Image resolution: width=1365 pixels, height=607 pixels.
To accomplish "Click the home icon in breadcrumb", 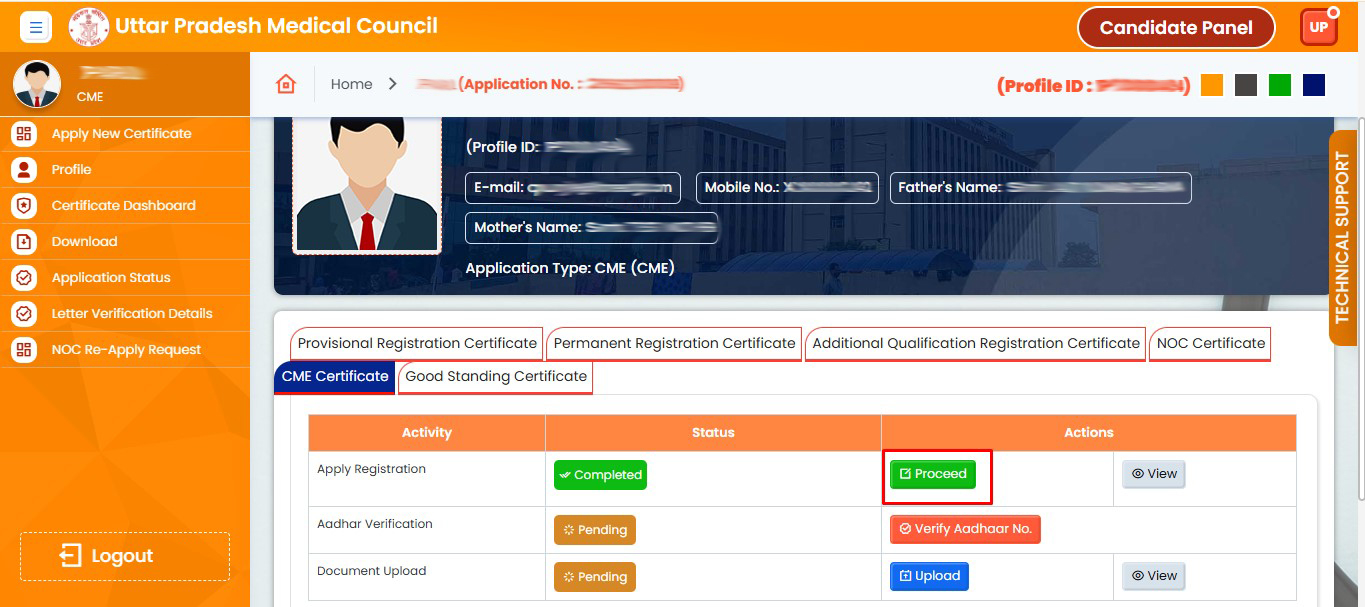I will pyautogui.click(x=286, y=84).
